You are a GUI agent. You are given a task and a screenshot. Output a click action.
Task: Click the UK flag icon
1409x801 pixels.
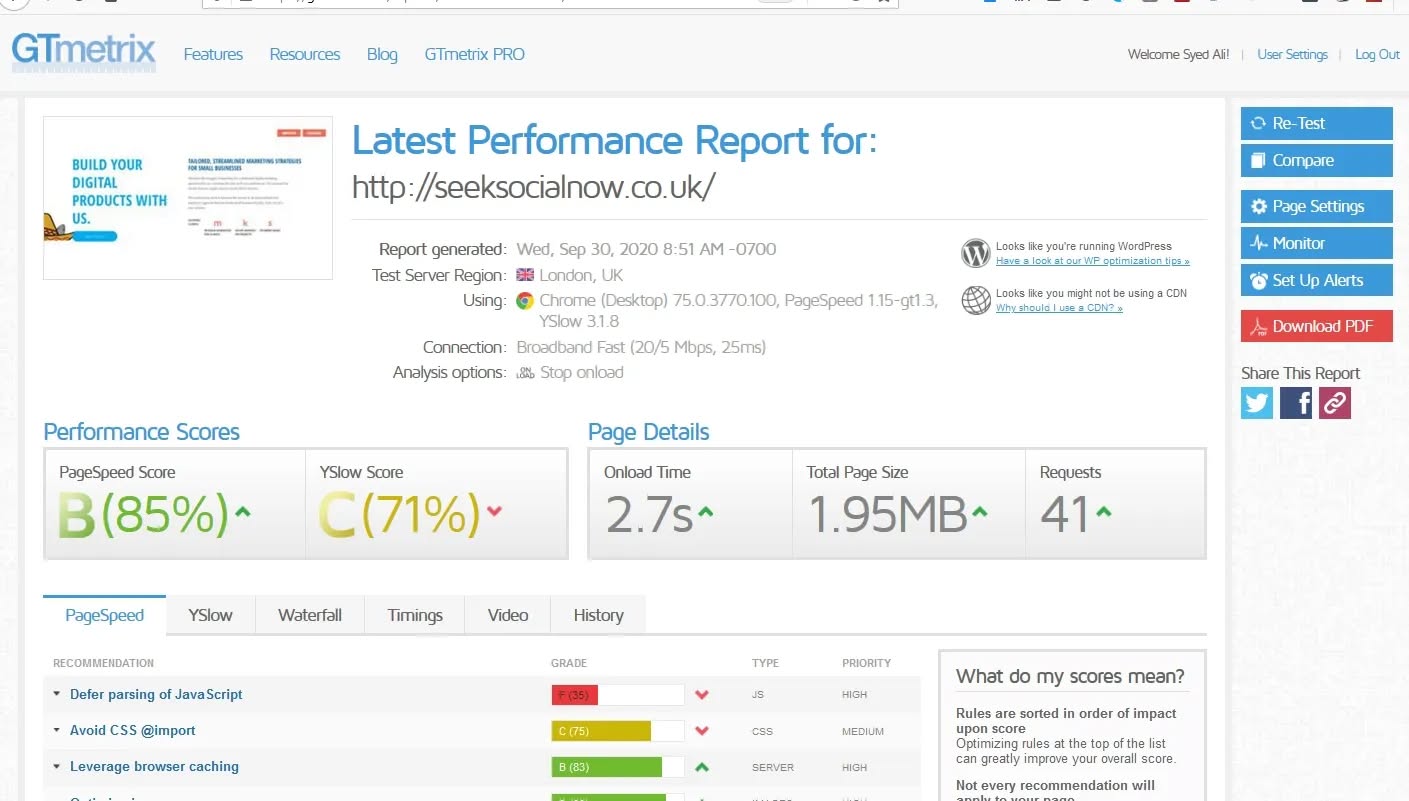[525, 275]
